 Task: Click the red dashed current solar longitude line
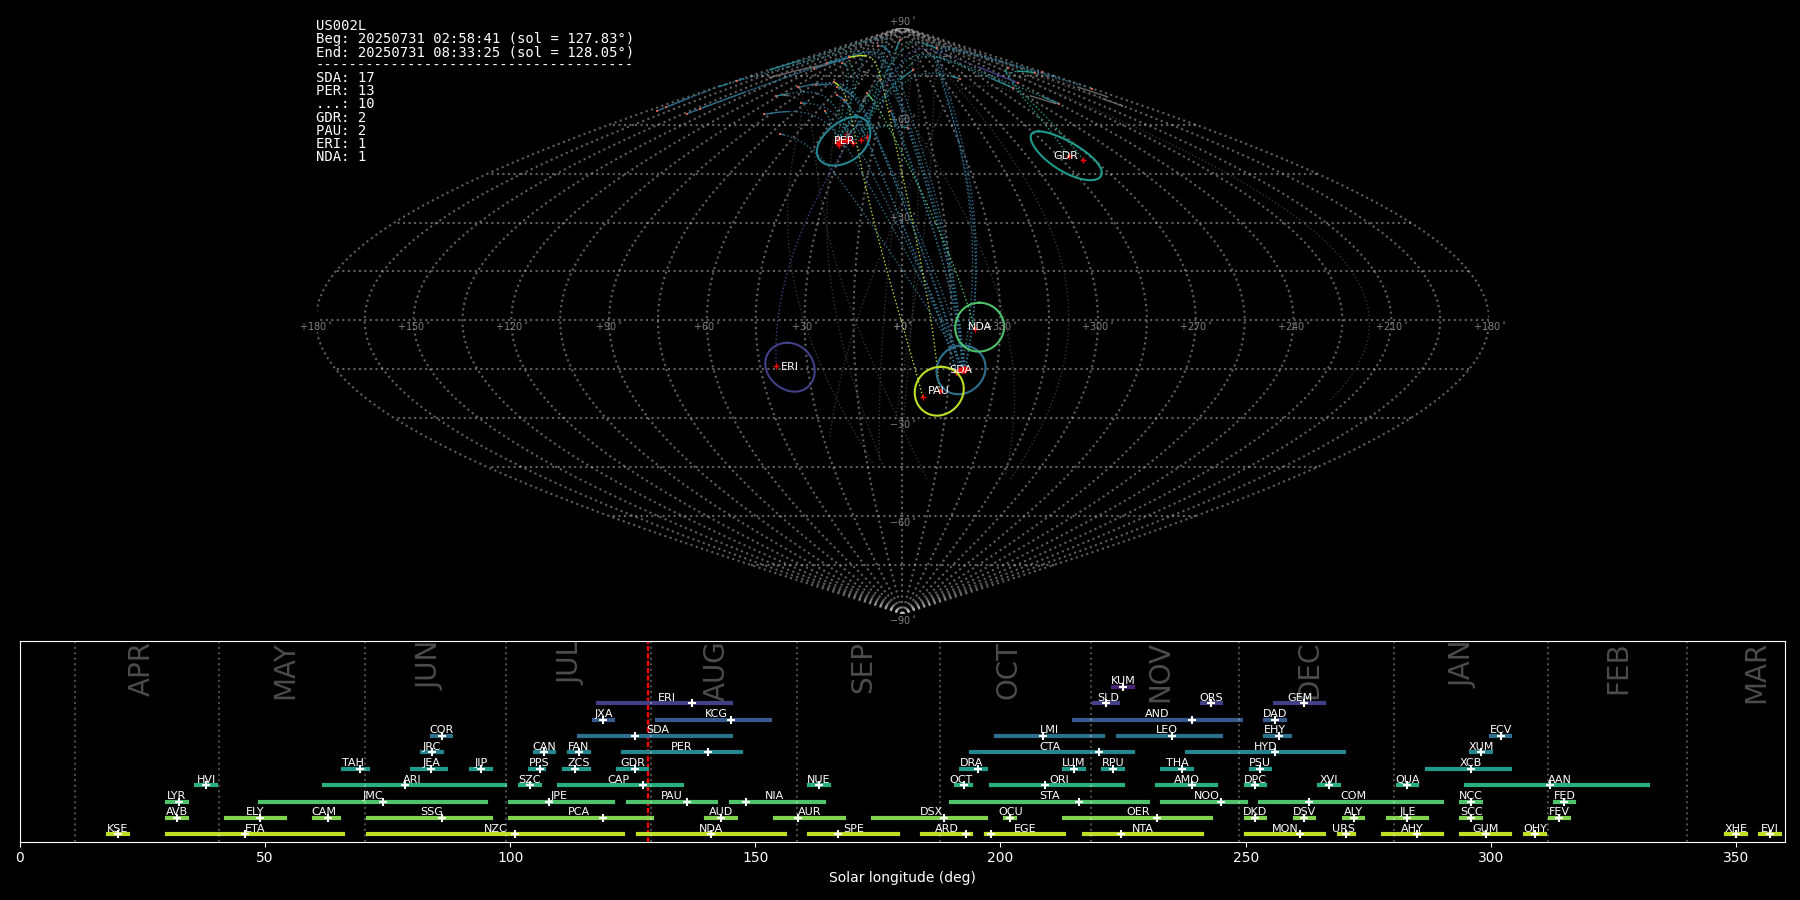[x=648, y=741]
